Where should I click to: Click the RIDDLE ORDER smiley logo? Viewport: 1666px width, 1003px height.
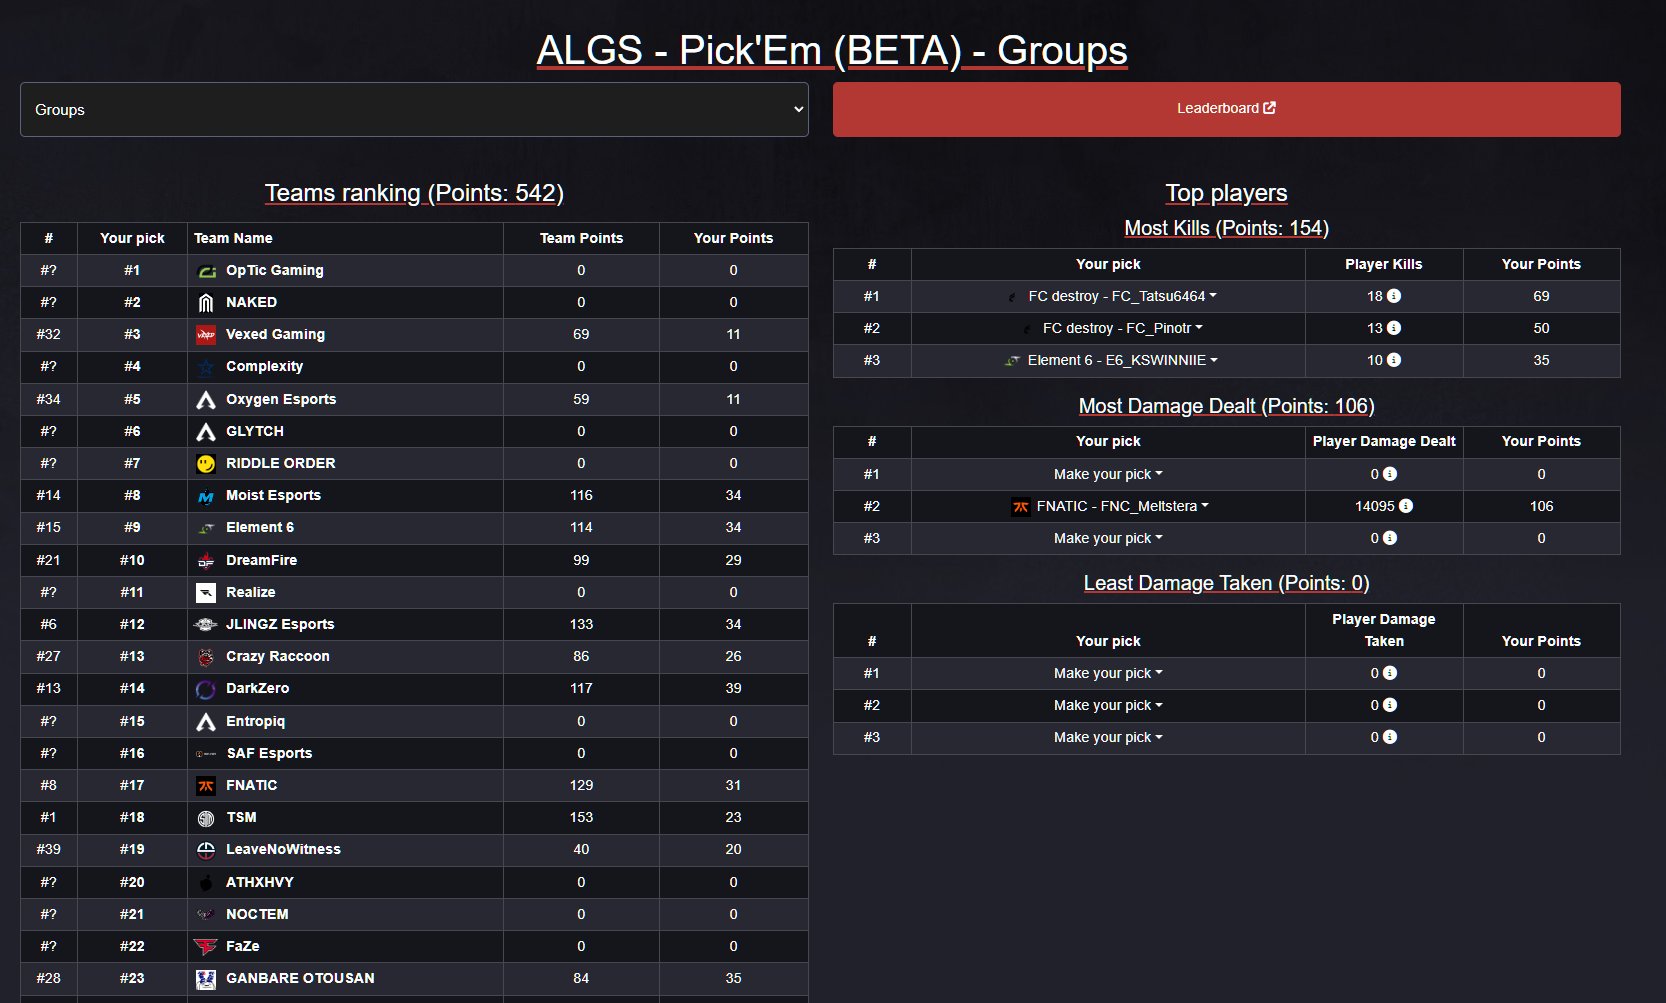pos(206,464)
